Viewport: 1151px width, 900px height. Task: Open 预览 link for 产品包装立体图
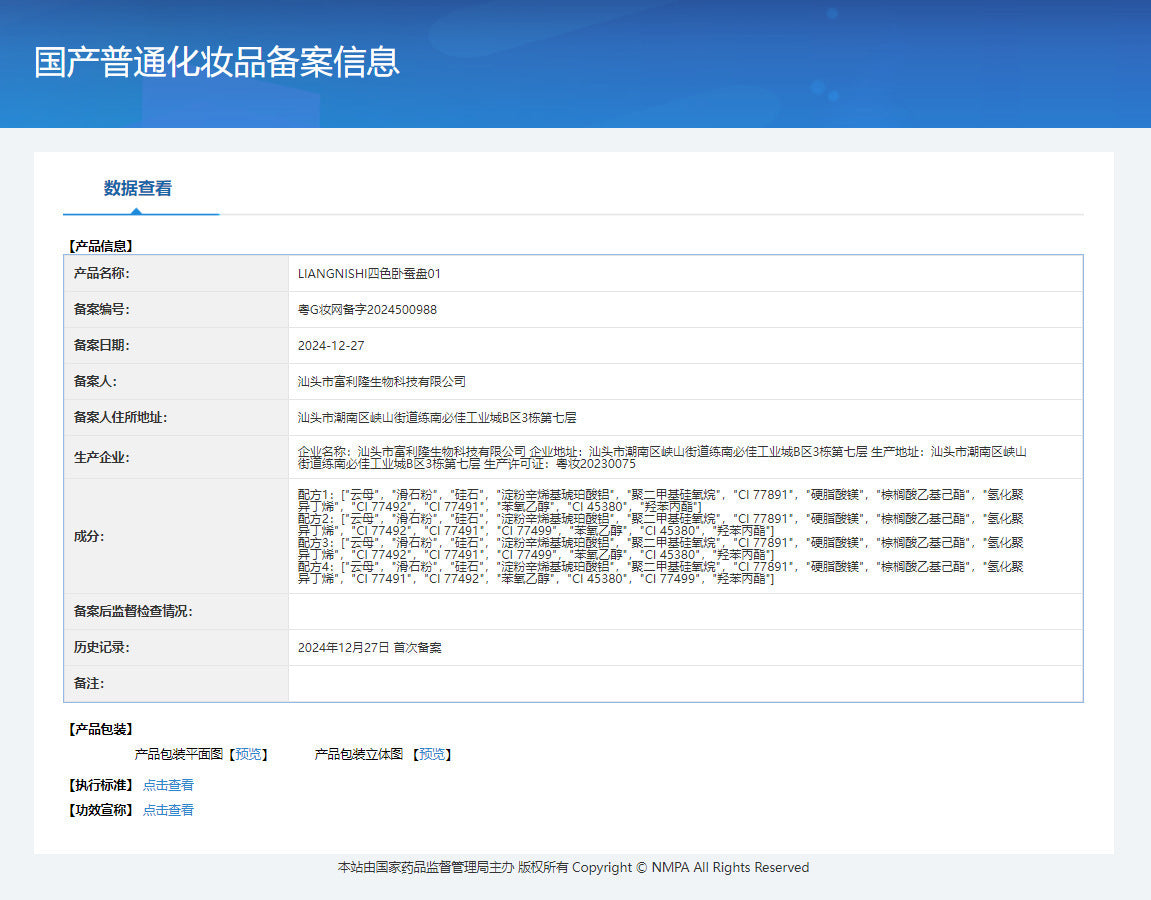click(x=432, y=754)
